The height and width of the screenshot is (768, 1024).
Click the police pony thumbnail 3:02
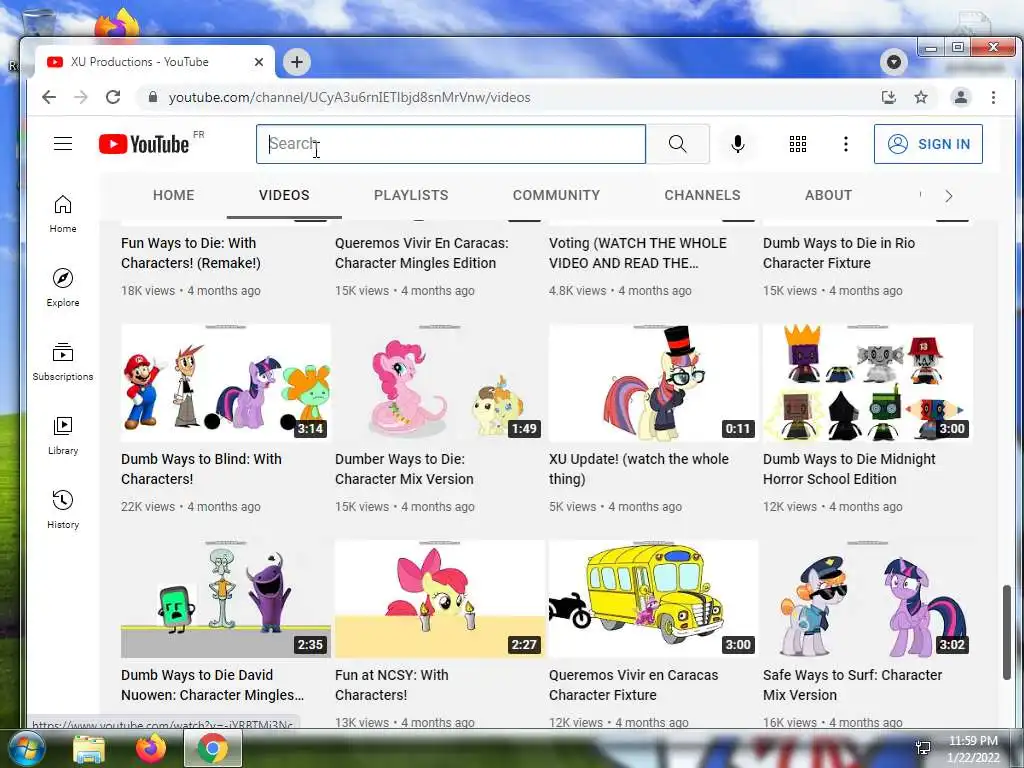[867, 599]
